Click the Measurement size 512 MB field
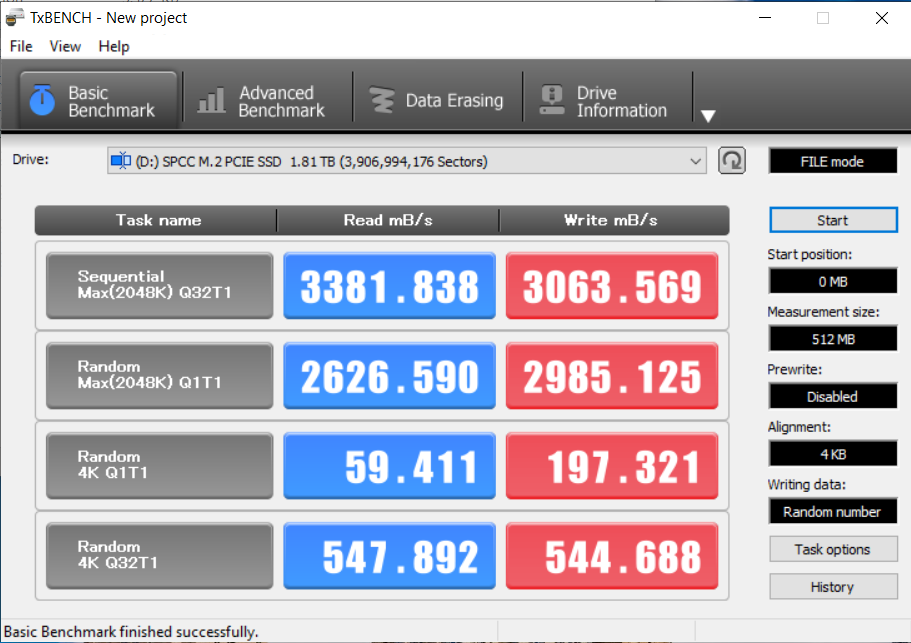911x643 pixels. point(832,339)
